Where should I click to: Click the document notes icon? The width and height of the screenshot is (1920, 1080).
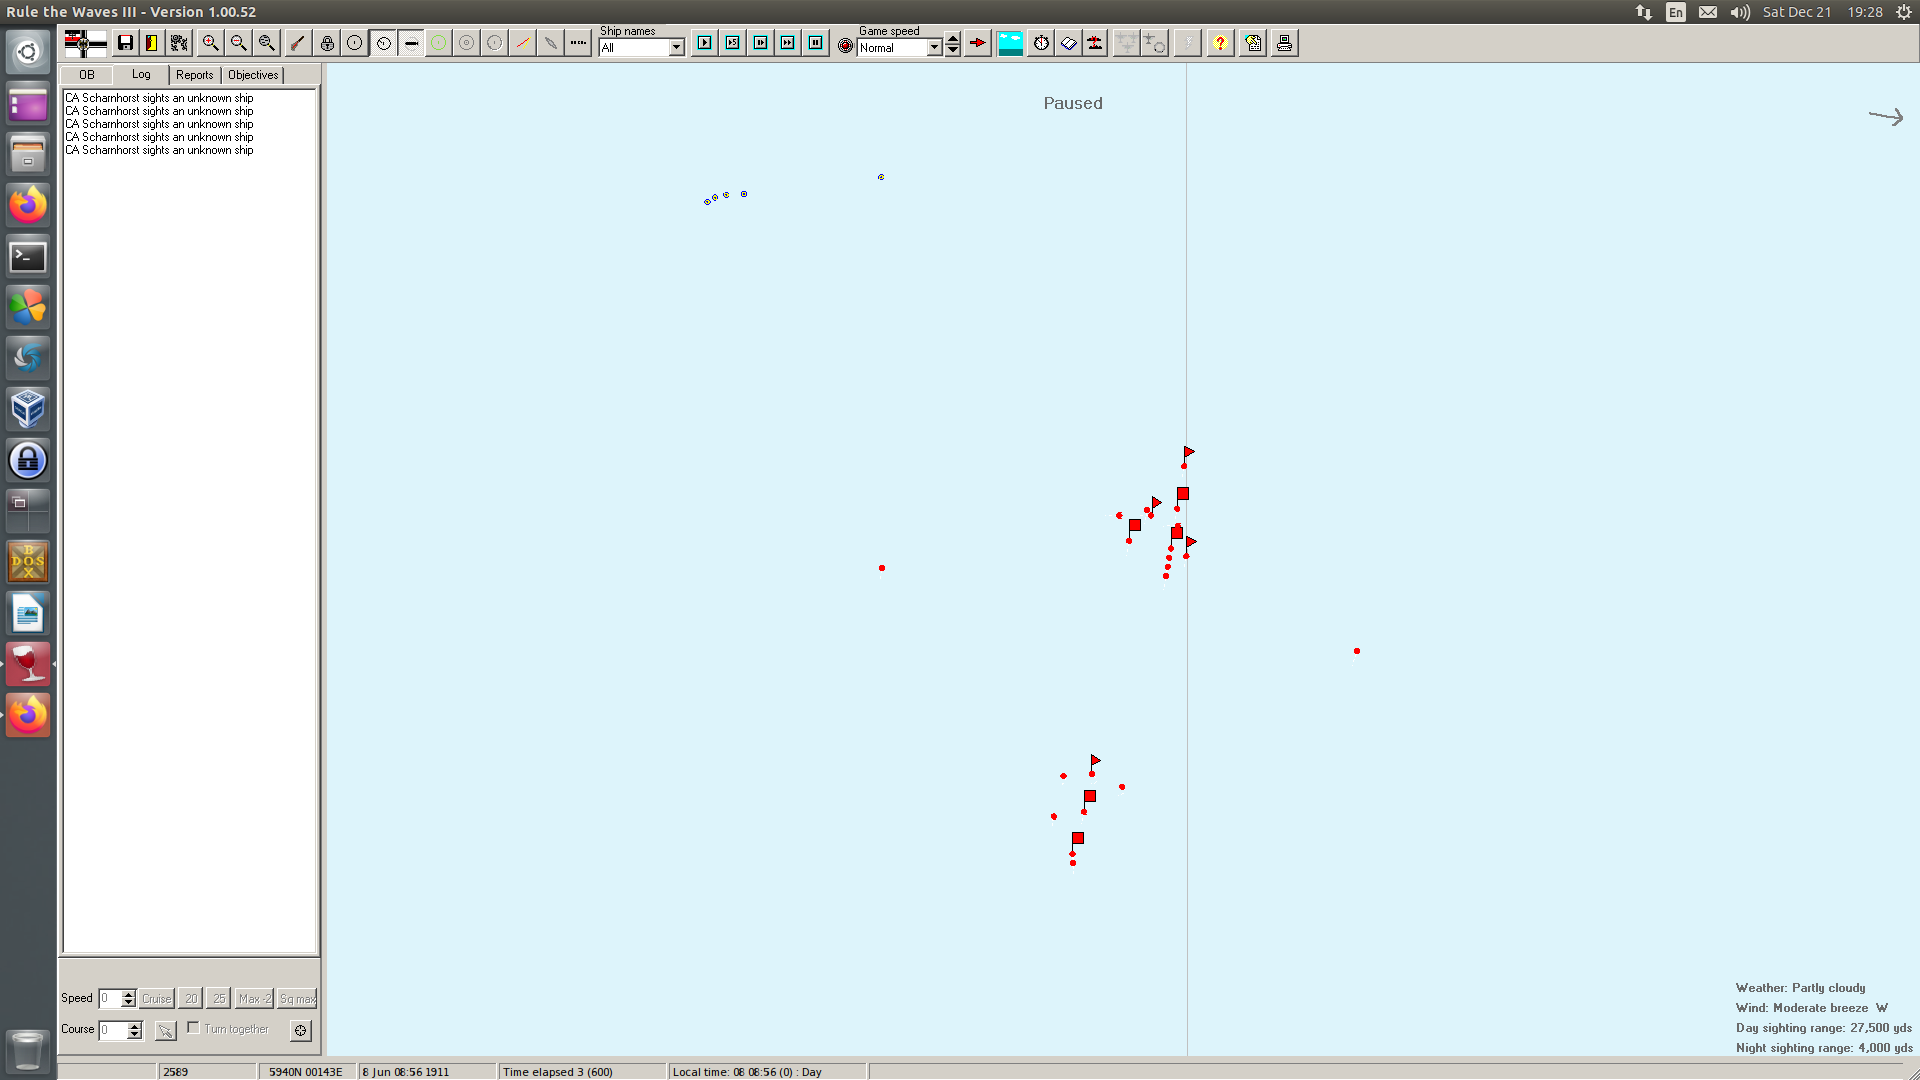click(x=1253, y=43)
